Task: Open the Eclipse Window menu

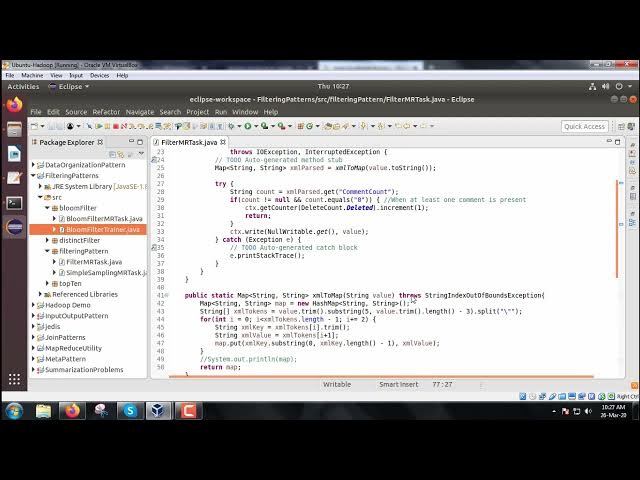Action: tap(245, 112)
